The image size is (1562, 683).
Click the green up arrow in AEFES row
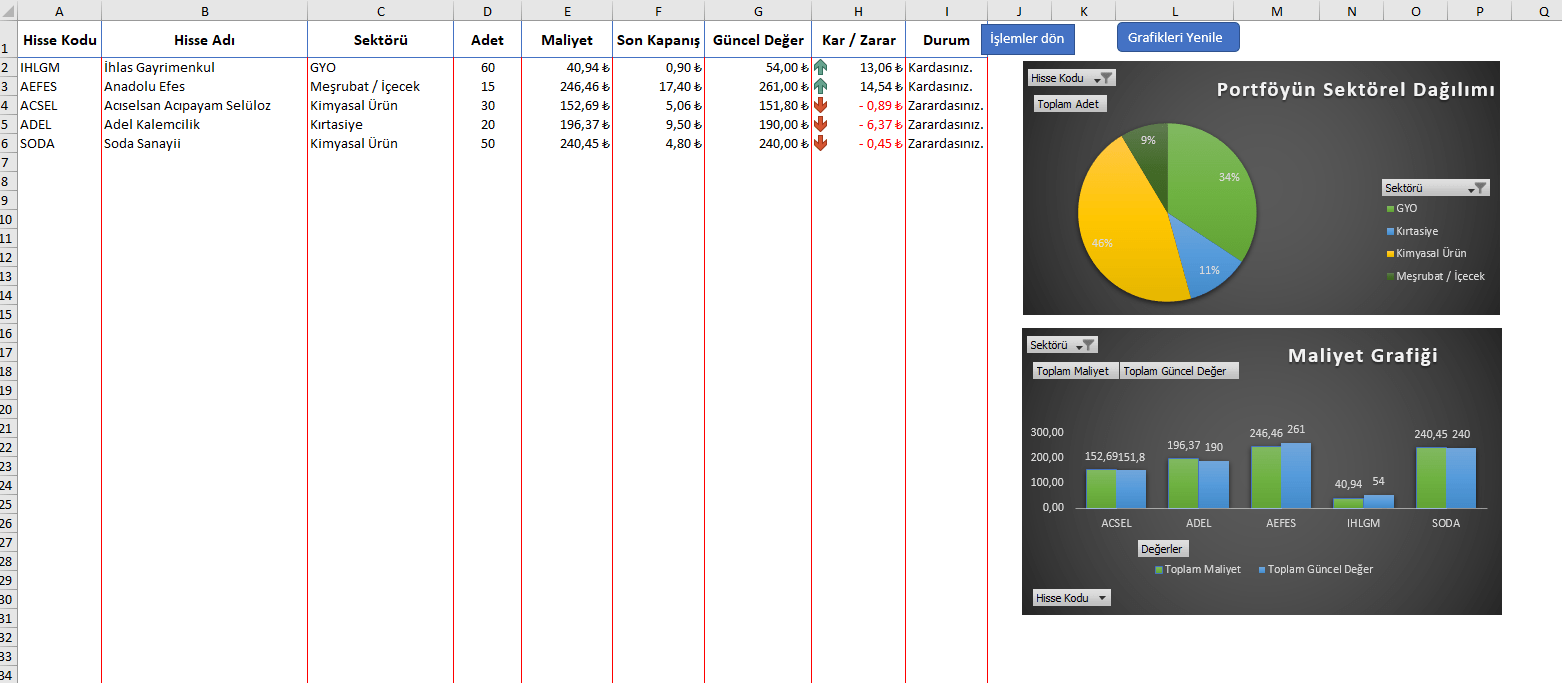(821, 87)
